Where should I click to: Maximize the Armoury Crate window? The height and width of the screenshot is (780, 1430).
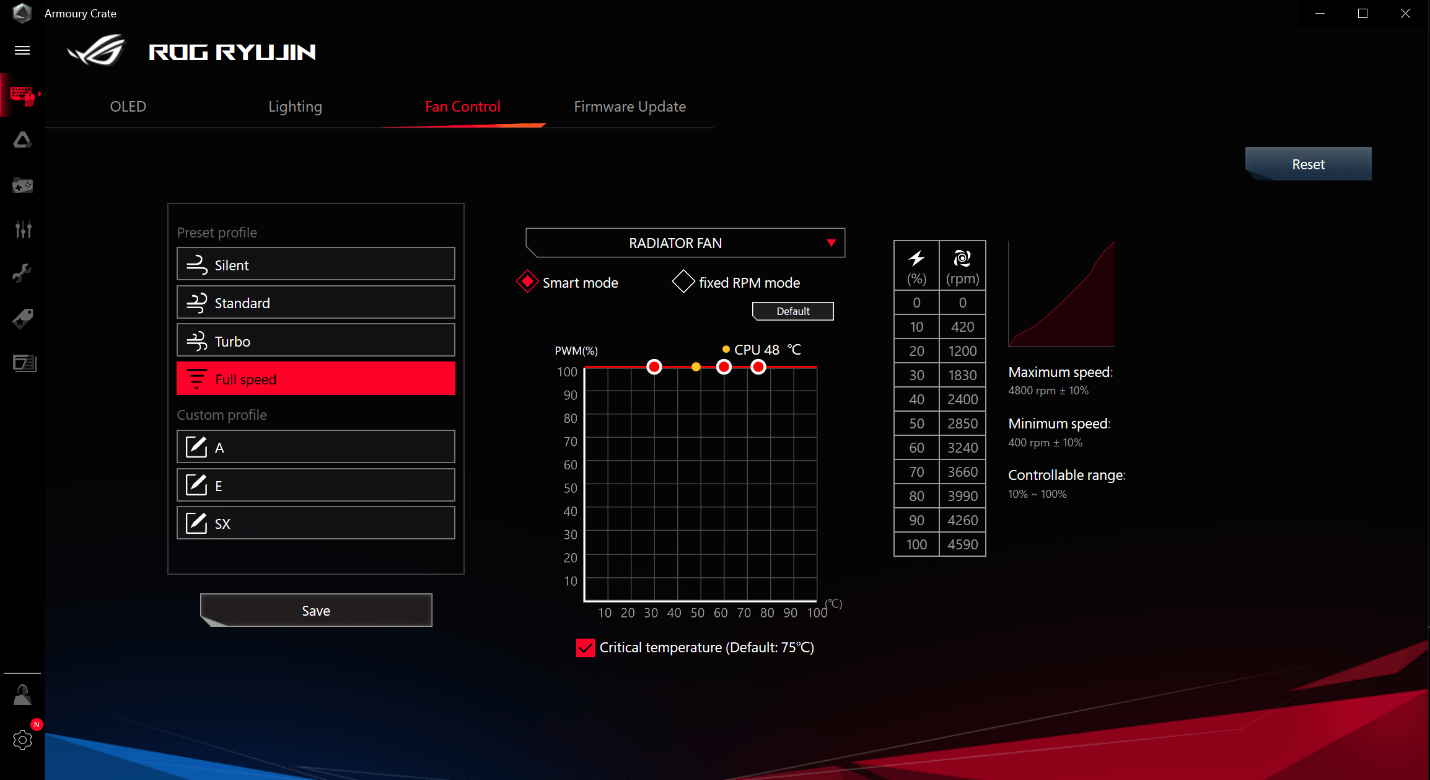point(1362,13)
